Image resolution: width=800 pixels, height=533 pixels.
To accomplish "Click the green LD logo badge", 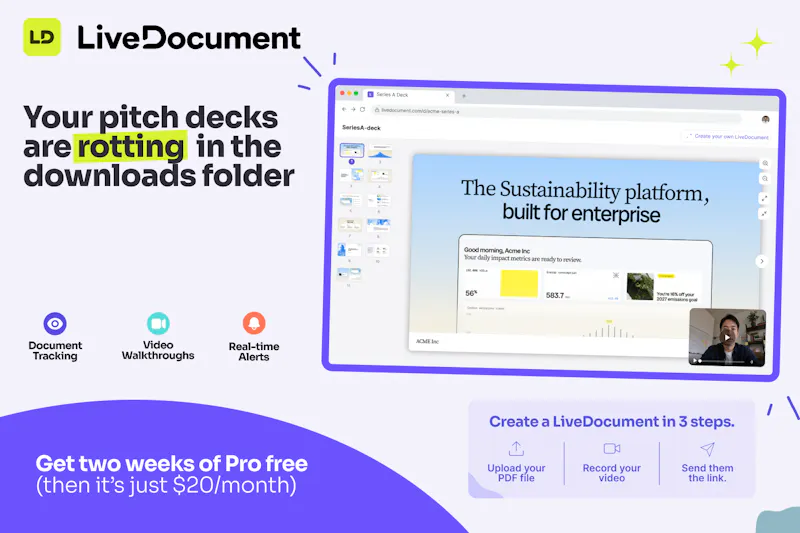I will tap(42, 37).
